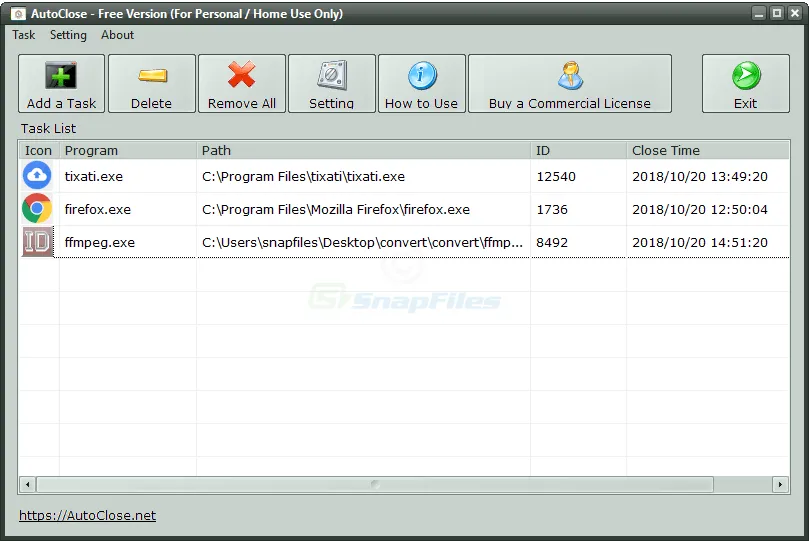This screenshot has height=541, width=809.
Task: Click the AutoClose title bar icon
Action: (x=18, y=14)
